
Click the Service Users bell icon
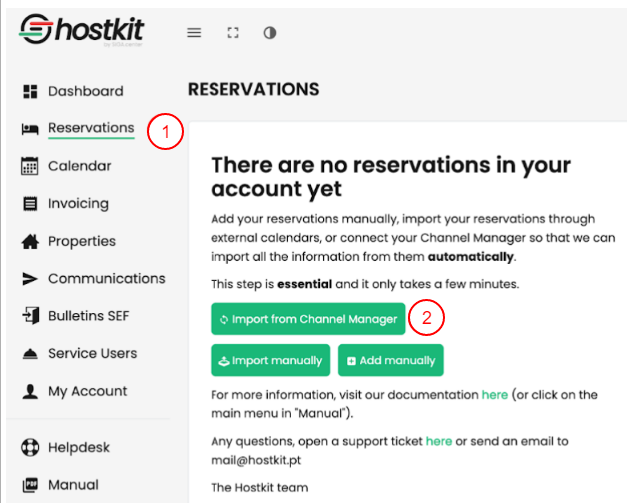[x=30, y=354]
